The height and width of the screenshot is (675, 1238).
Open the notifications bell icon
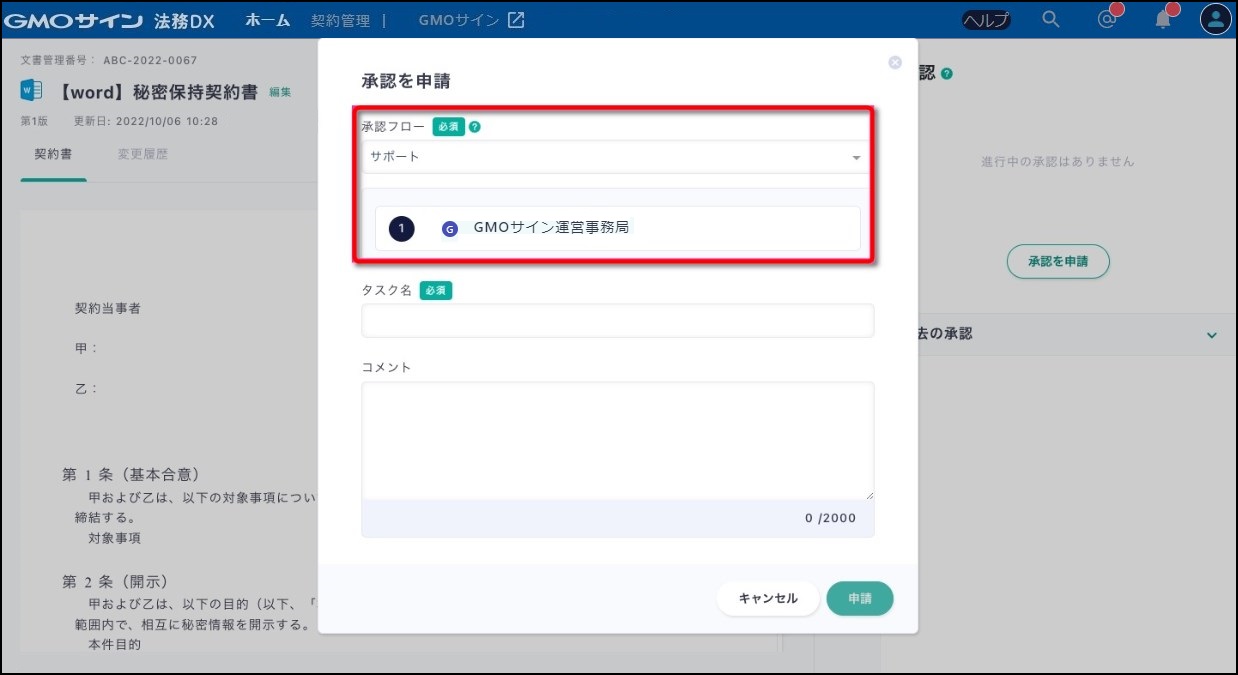pos(1162,19)
